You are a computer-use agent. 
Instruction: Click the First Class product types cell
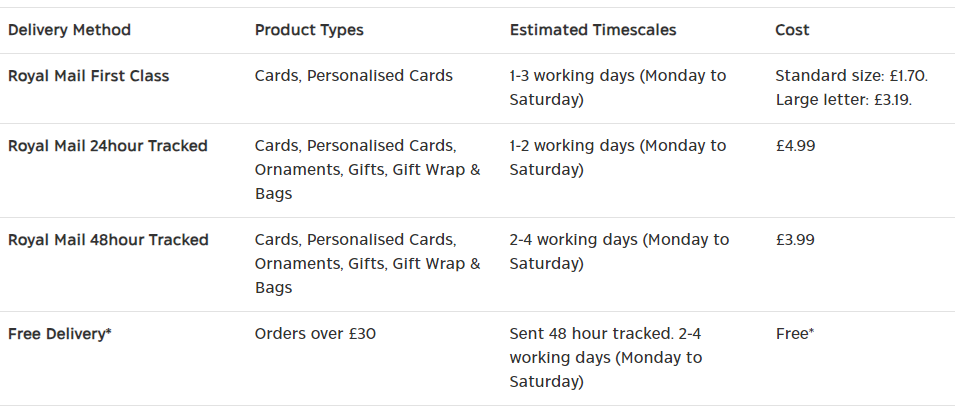tap(354, 76)
